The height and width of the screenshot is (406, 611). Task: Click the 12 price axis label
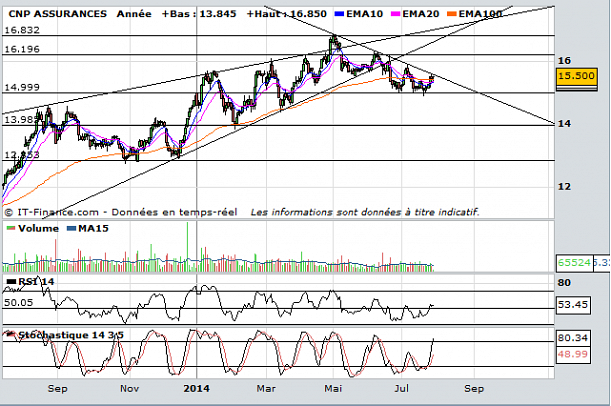564,187
